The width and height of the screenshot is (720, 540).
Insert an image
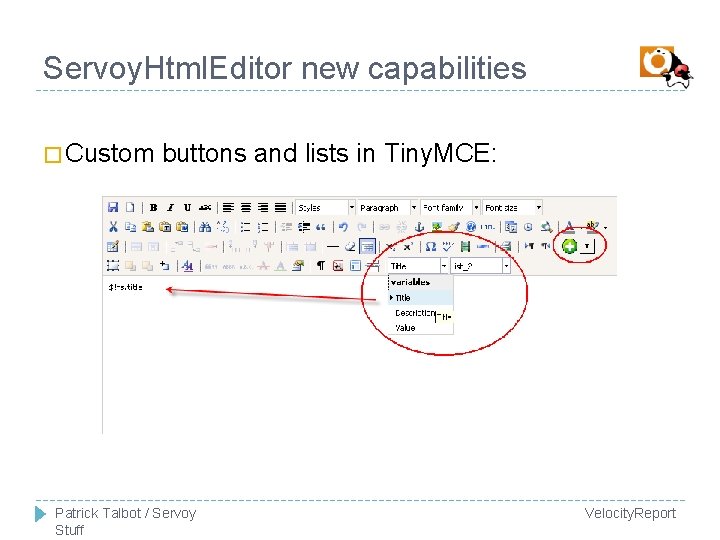click(x=436, y=227)
